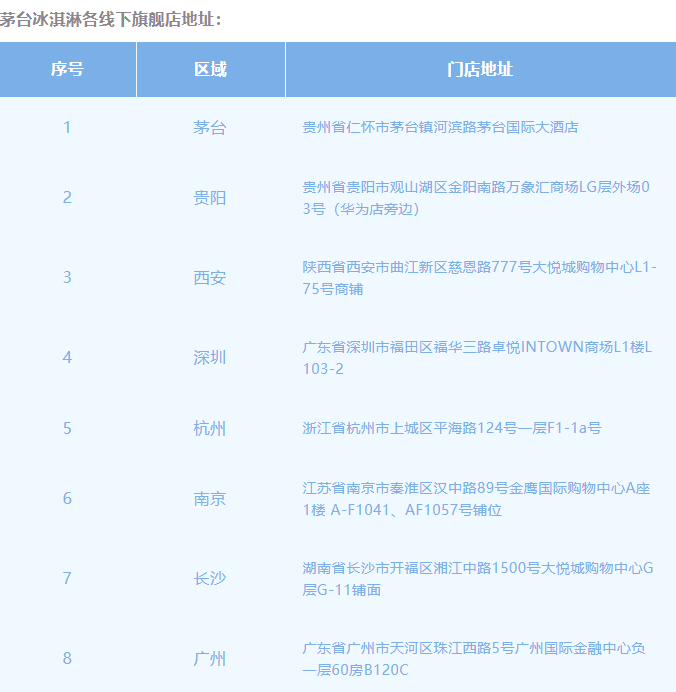Select the serial number 8 cell
This screenshot has width=676, height=692.
pos(67,658)
